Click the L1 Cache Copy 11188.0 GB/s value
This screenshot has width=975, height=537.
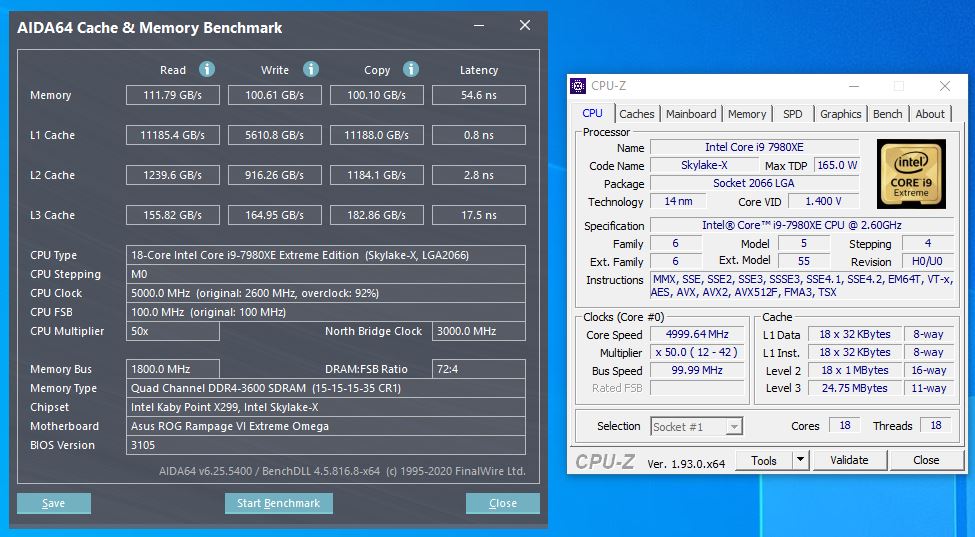click(x=377, y=135)
